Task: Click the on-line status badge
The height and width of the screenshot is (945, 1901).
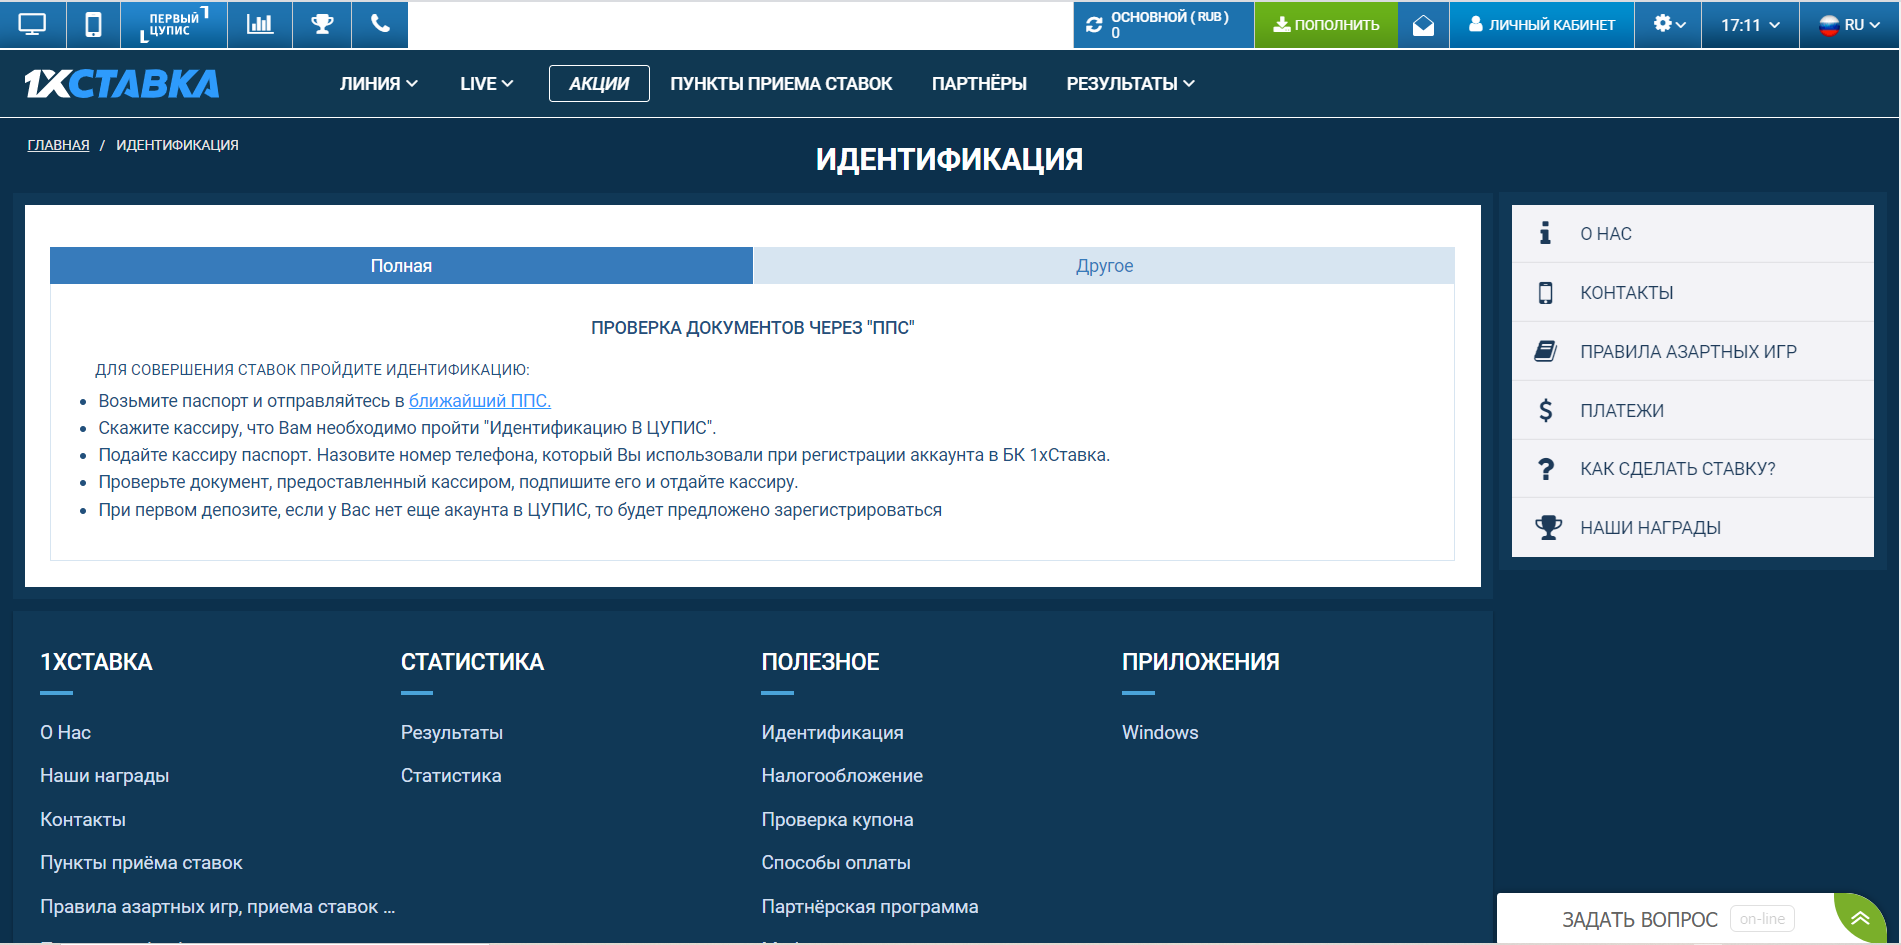Action: [1762, 919]
